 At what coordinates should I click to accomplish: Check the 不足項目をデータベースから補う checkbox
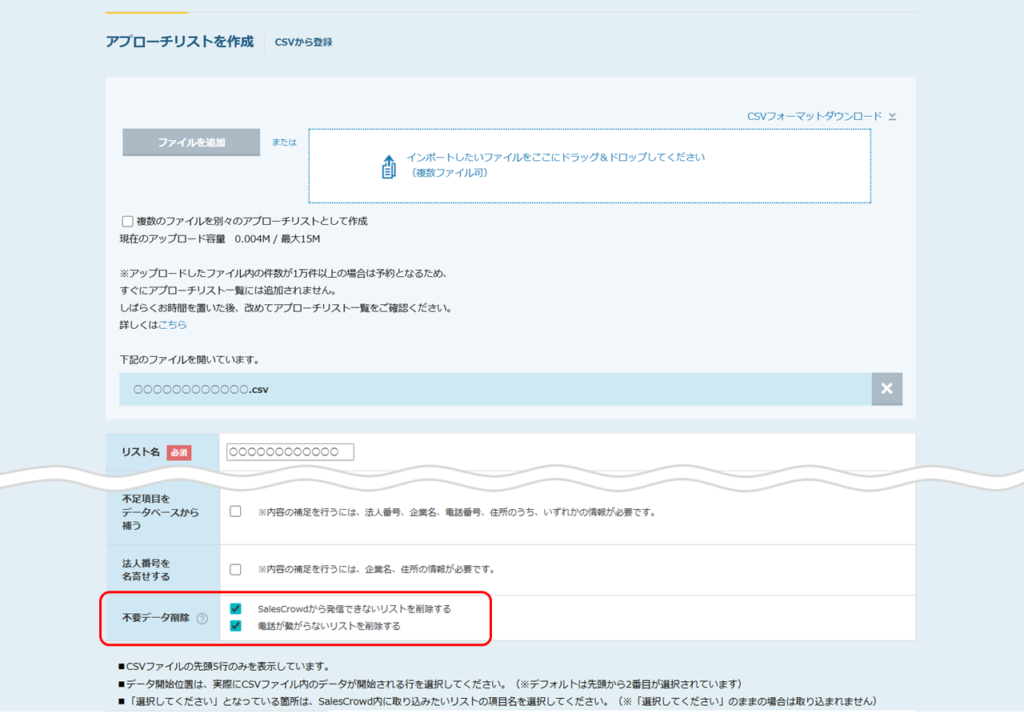coord(235,512)
